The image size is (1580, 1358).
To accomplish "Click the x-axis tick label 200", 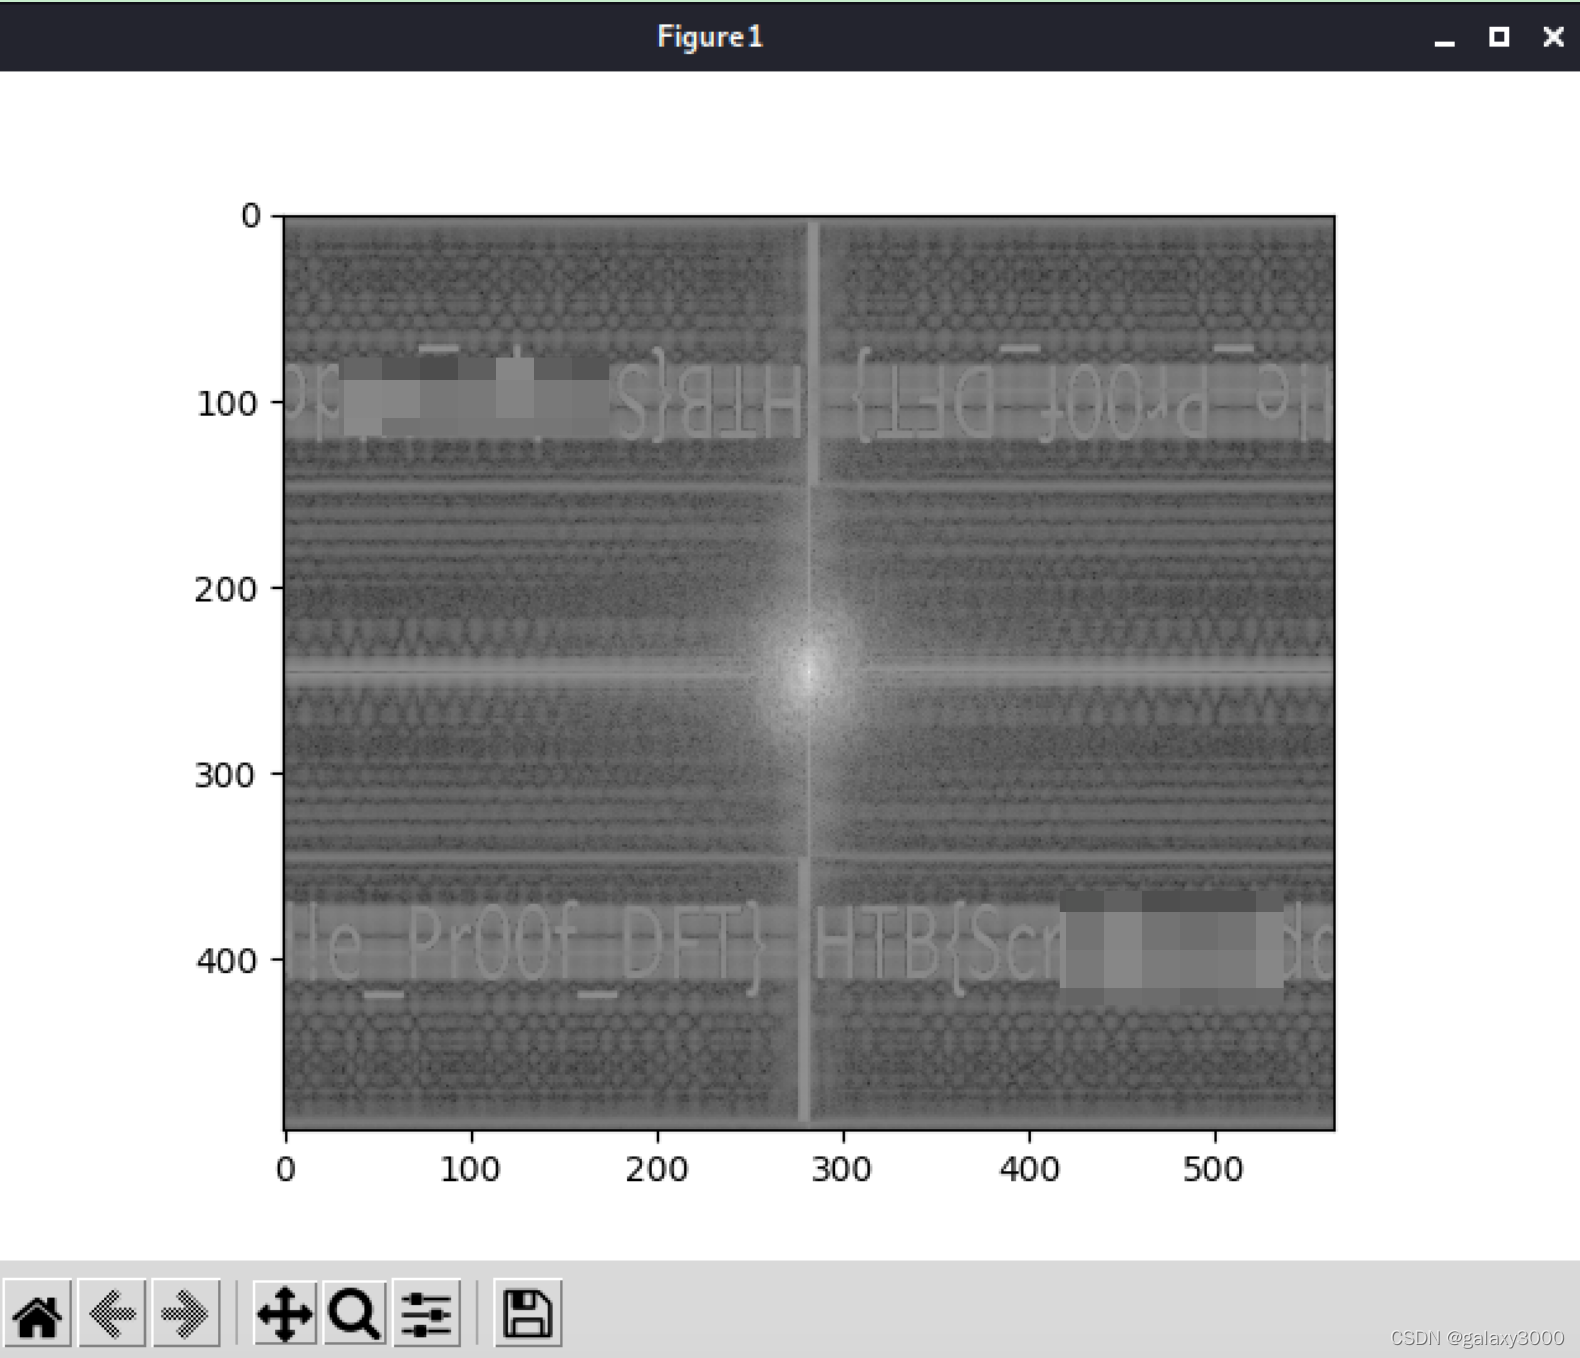I will pyautogui.click(x=657, y=1169).
